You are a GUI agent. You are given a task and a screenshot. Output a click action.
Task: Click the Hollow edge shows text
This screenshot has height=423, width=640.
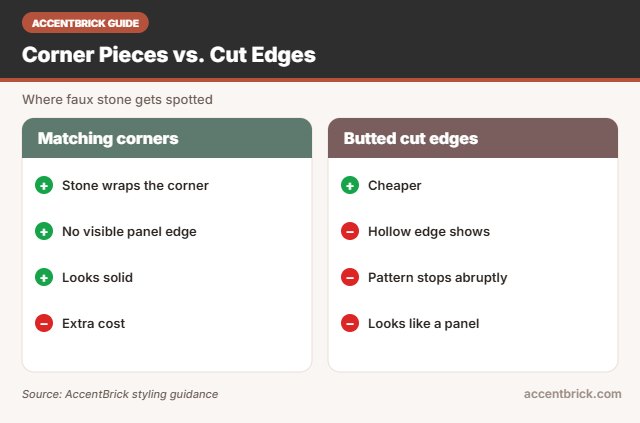click(x=429, y=232)
